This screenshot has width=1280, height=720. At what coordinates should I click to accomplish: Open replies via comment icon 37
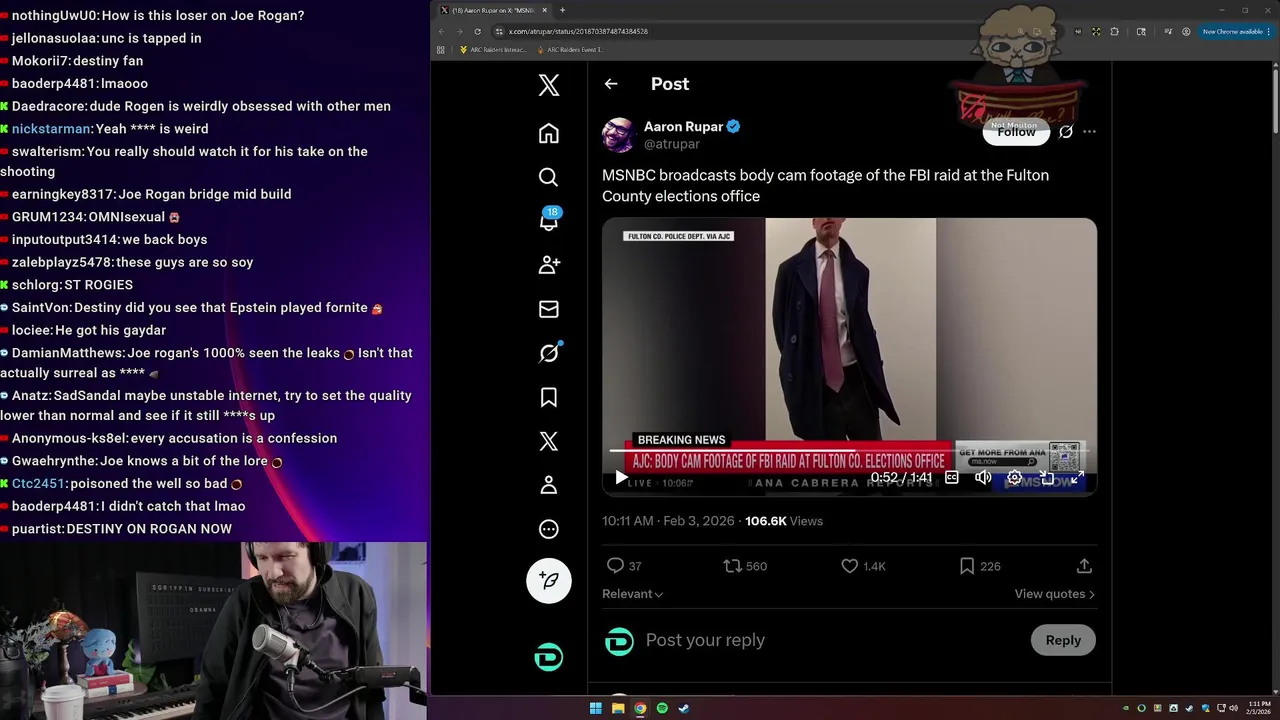pos(624,566)
